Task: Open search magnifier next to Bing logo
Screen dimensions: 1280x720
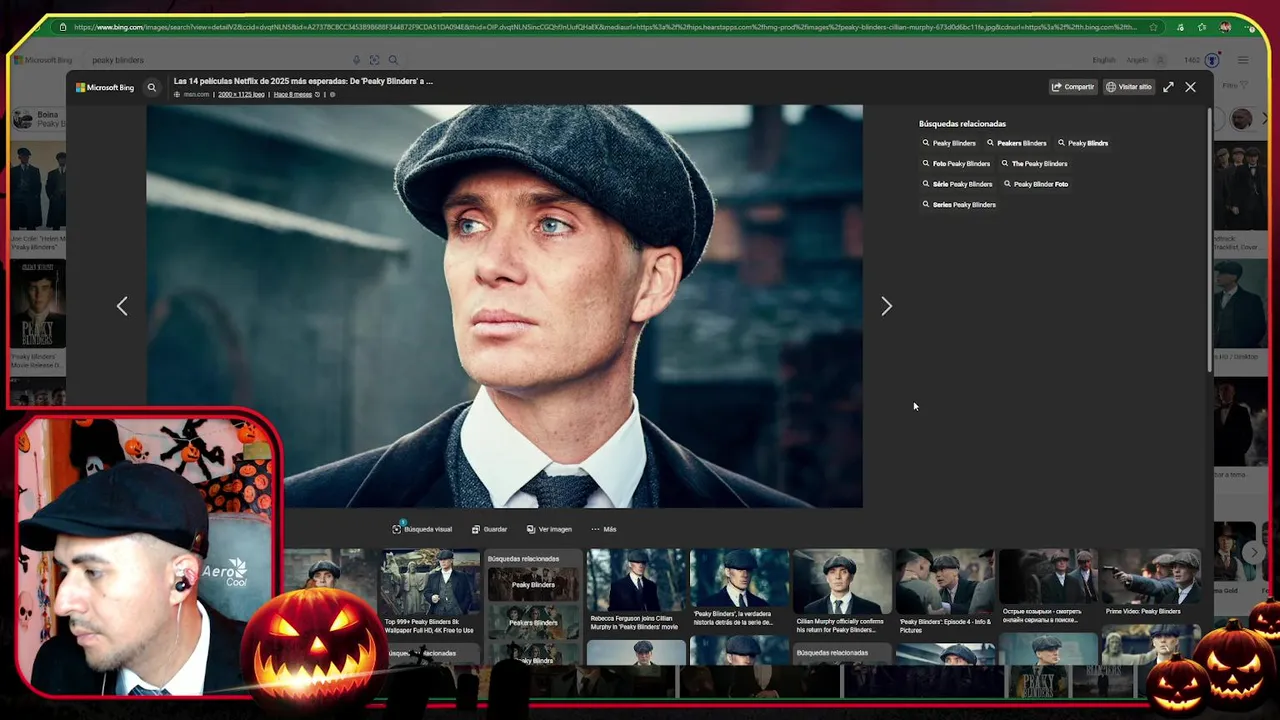Action: 152,87
